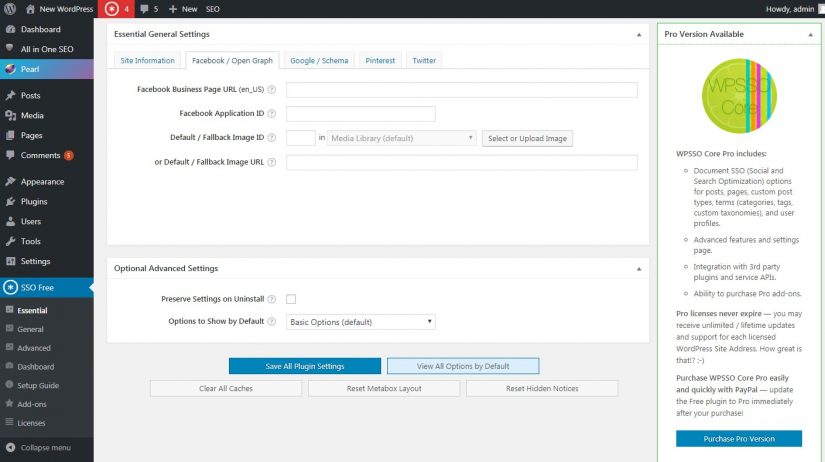Click the Default / Fallback Image URL field

(461, 162)
